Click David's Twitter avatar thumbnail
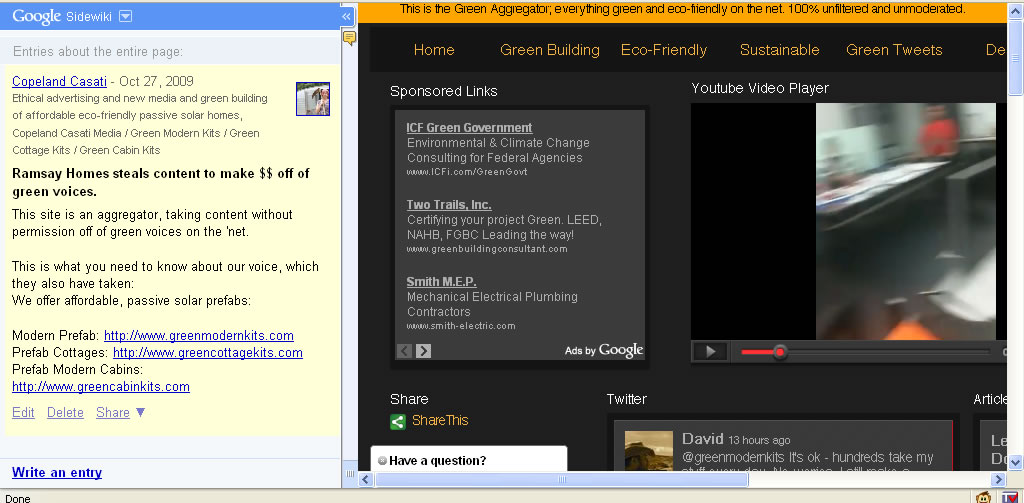 (x=648, y=450)
